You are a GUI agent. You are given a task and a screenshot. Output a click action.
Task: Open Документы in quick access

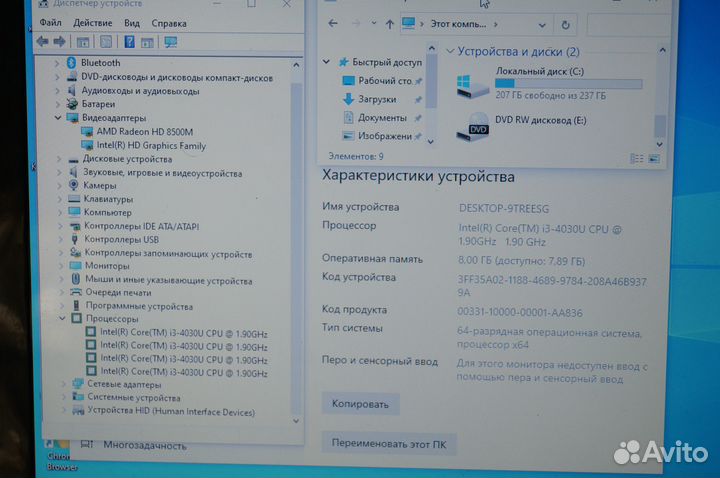pyautogui.click(x=382, y=118)
